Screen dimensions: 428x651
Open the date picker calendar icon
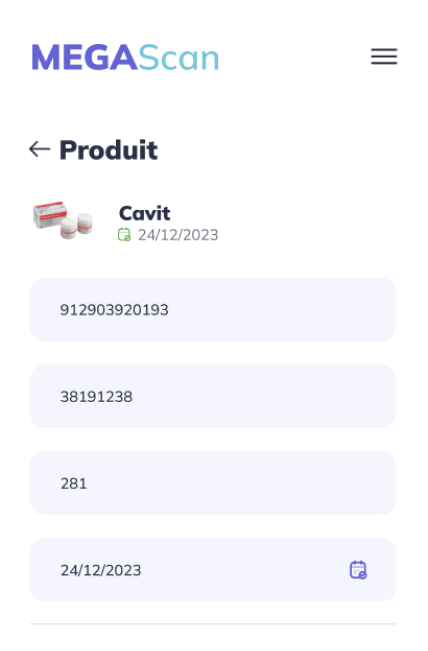coord(358,570)
